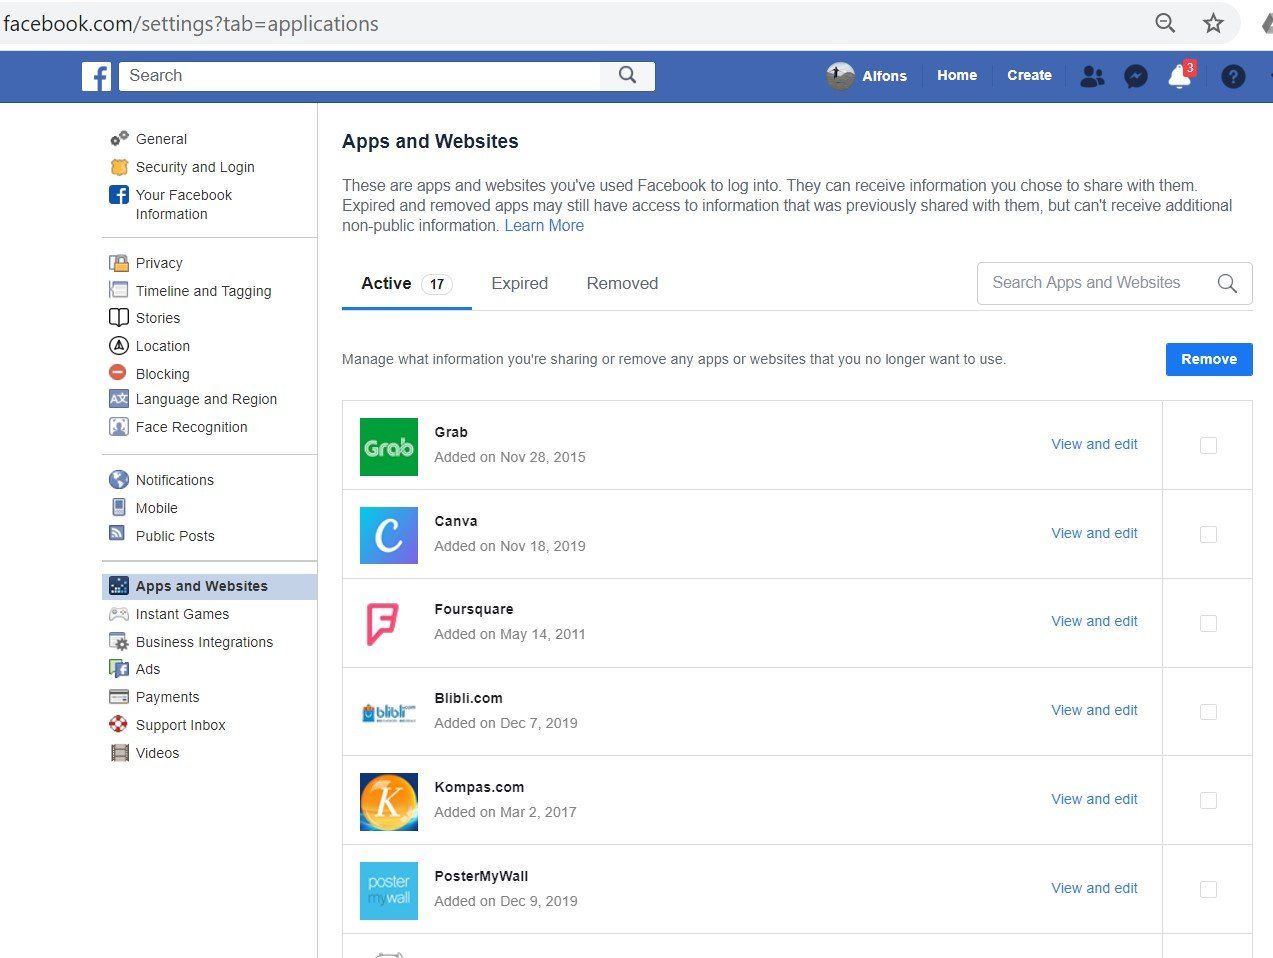Image resolution: width=1273 pixels, height=958 pixels.
Task: Open Ads settings
Action: click(147, 669)
